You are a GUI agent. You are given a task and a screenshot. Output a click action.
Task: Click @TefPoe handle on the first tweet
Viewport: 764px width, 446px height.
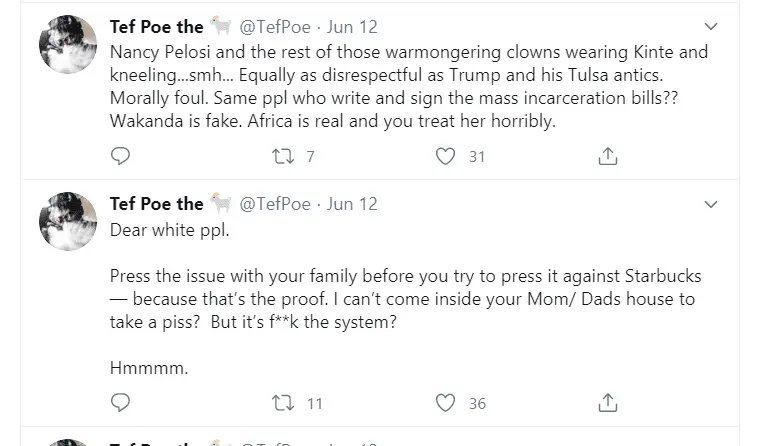275,27
